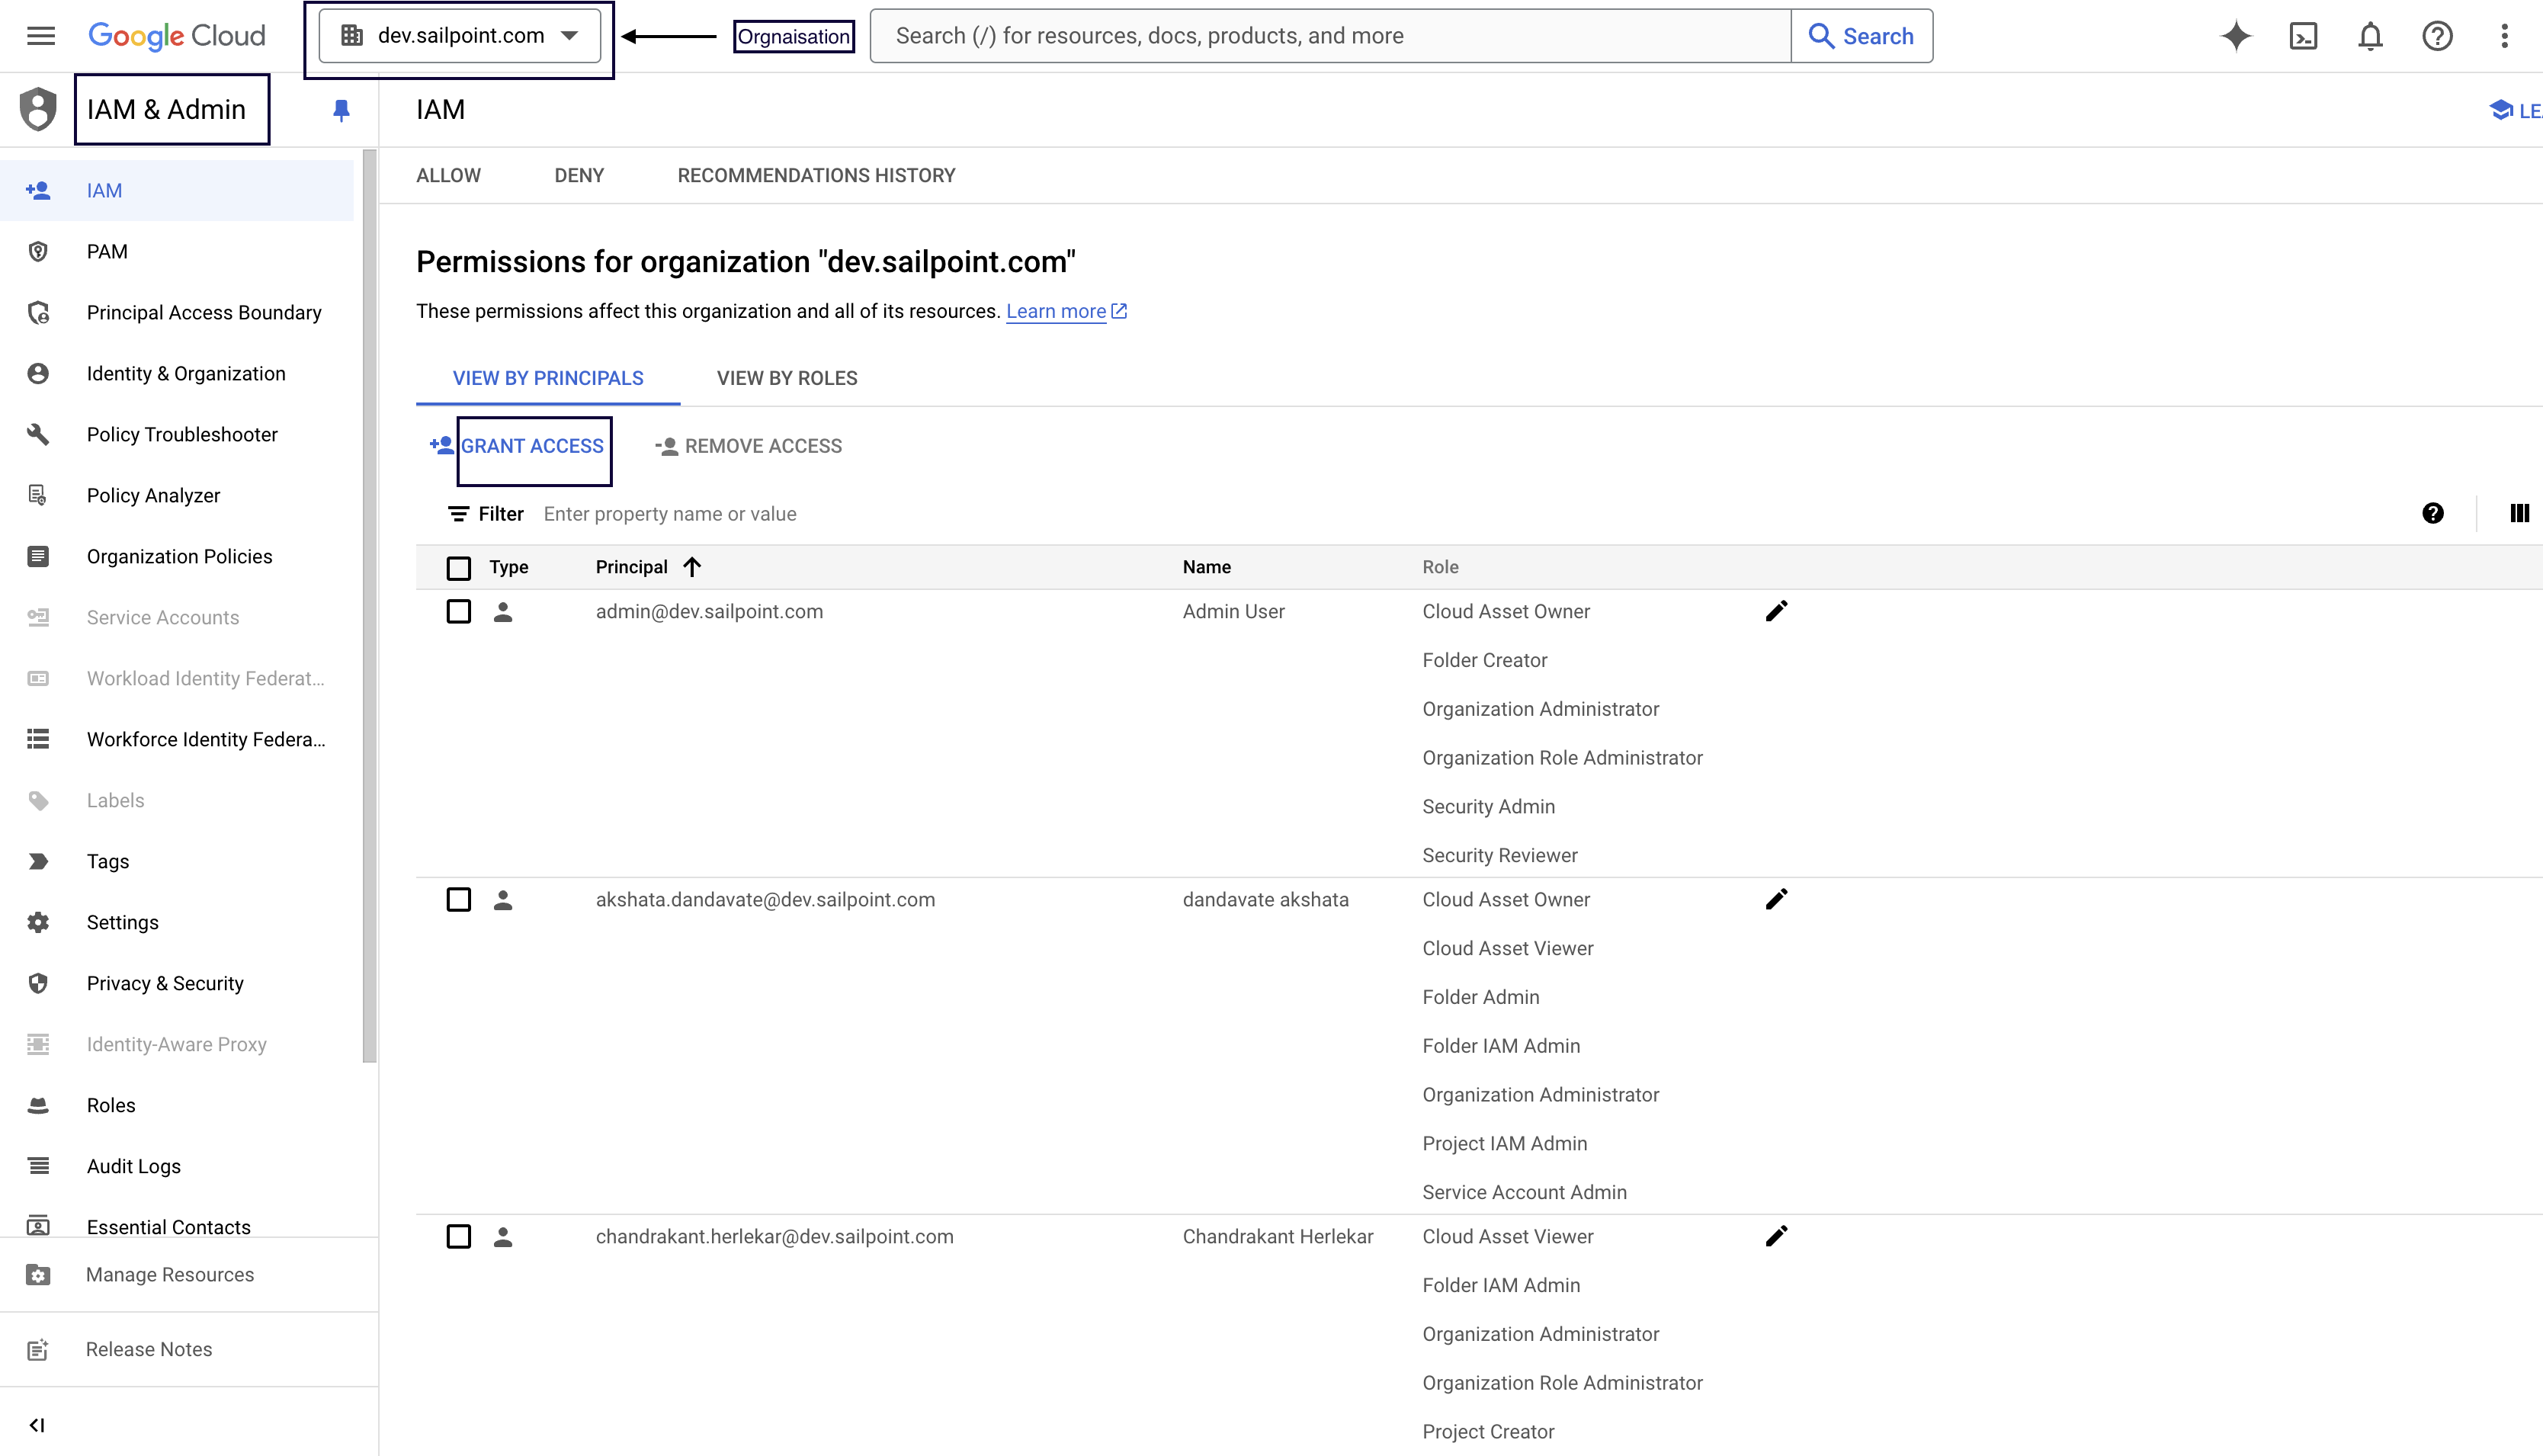Click the GRANT ACCESS button
This screenshot has width=2543, height=1456.
pyautogui.click(x=518, y=446)
